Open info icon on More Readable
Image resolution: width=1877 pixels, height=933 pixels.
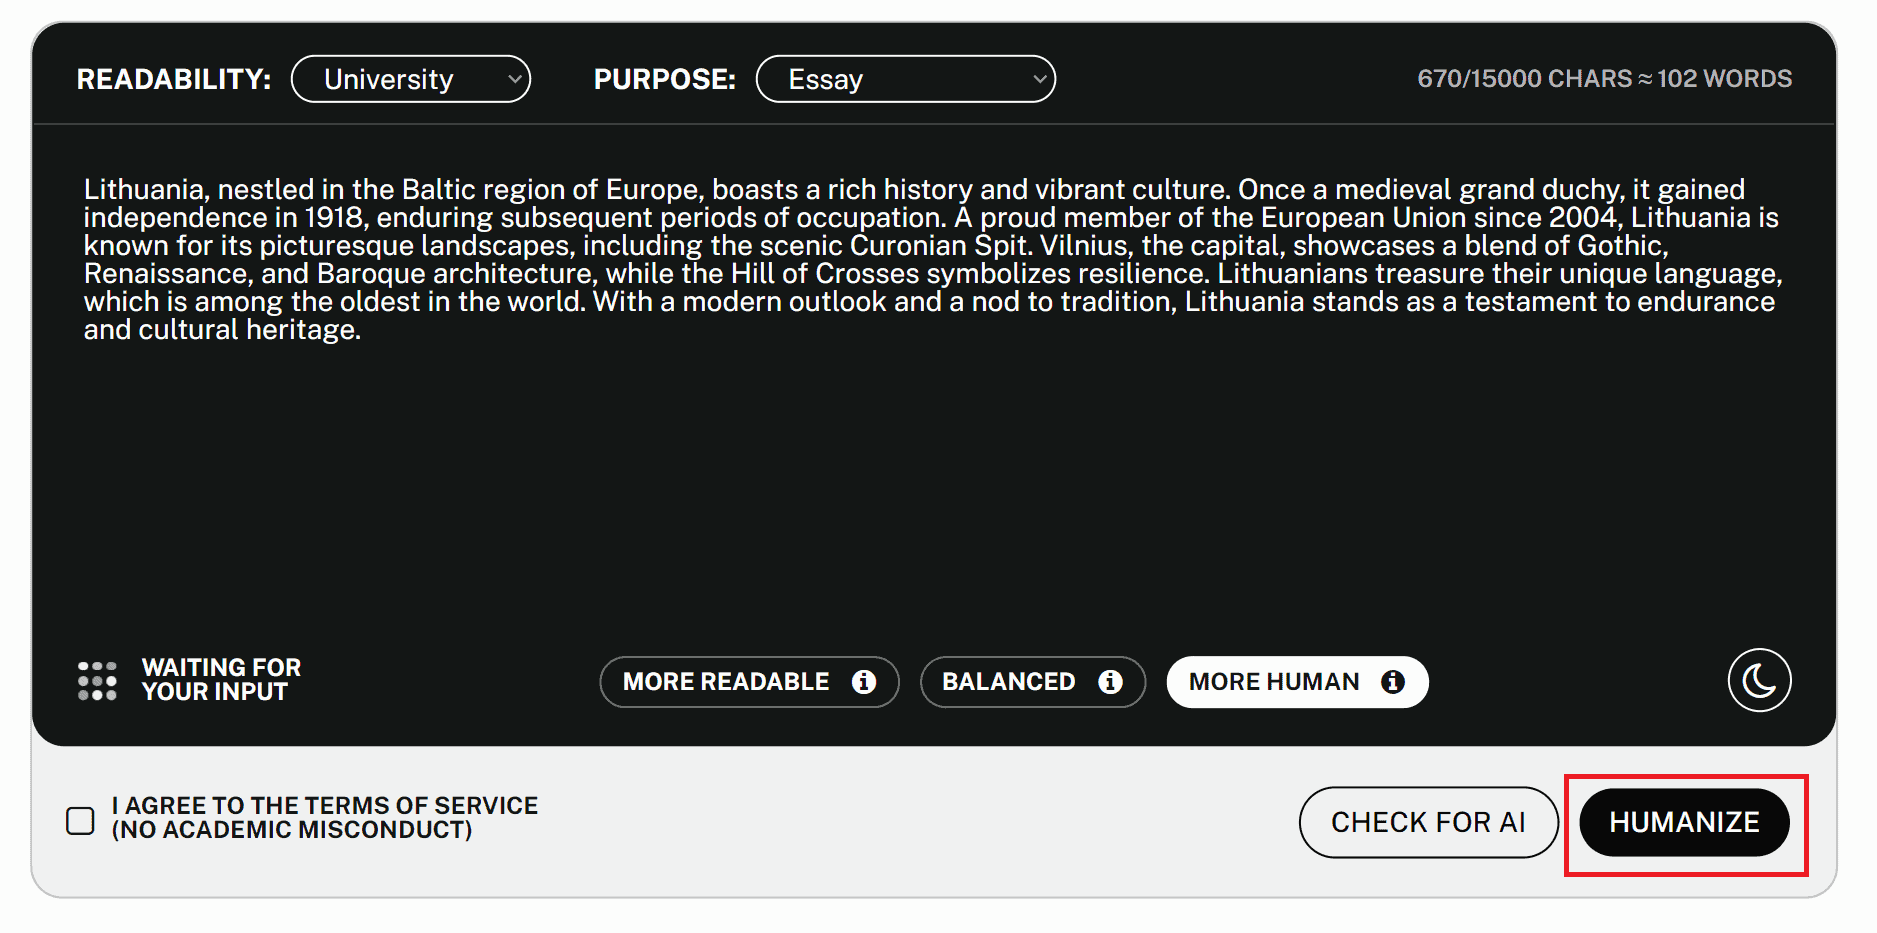click(864, 682)
